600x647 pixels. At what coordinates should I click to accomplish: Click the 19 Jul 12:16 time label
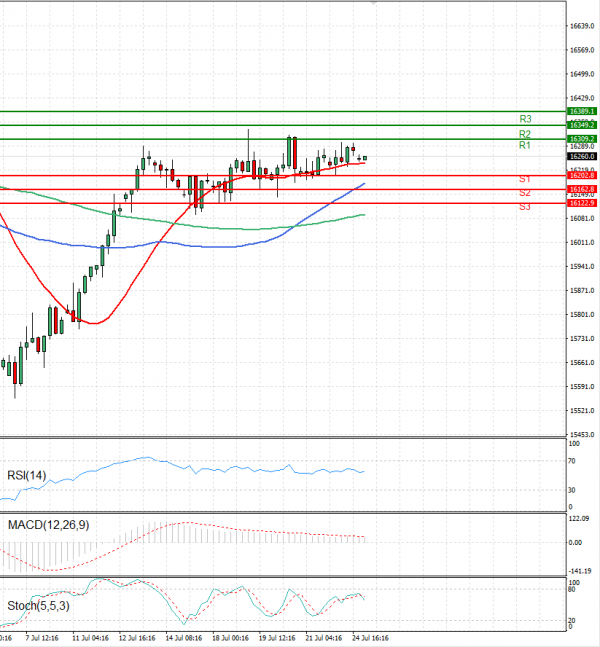pos(277,638)
